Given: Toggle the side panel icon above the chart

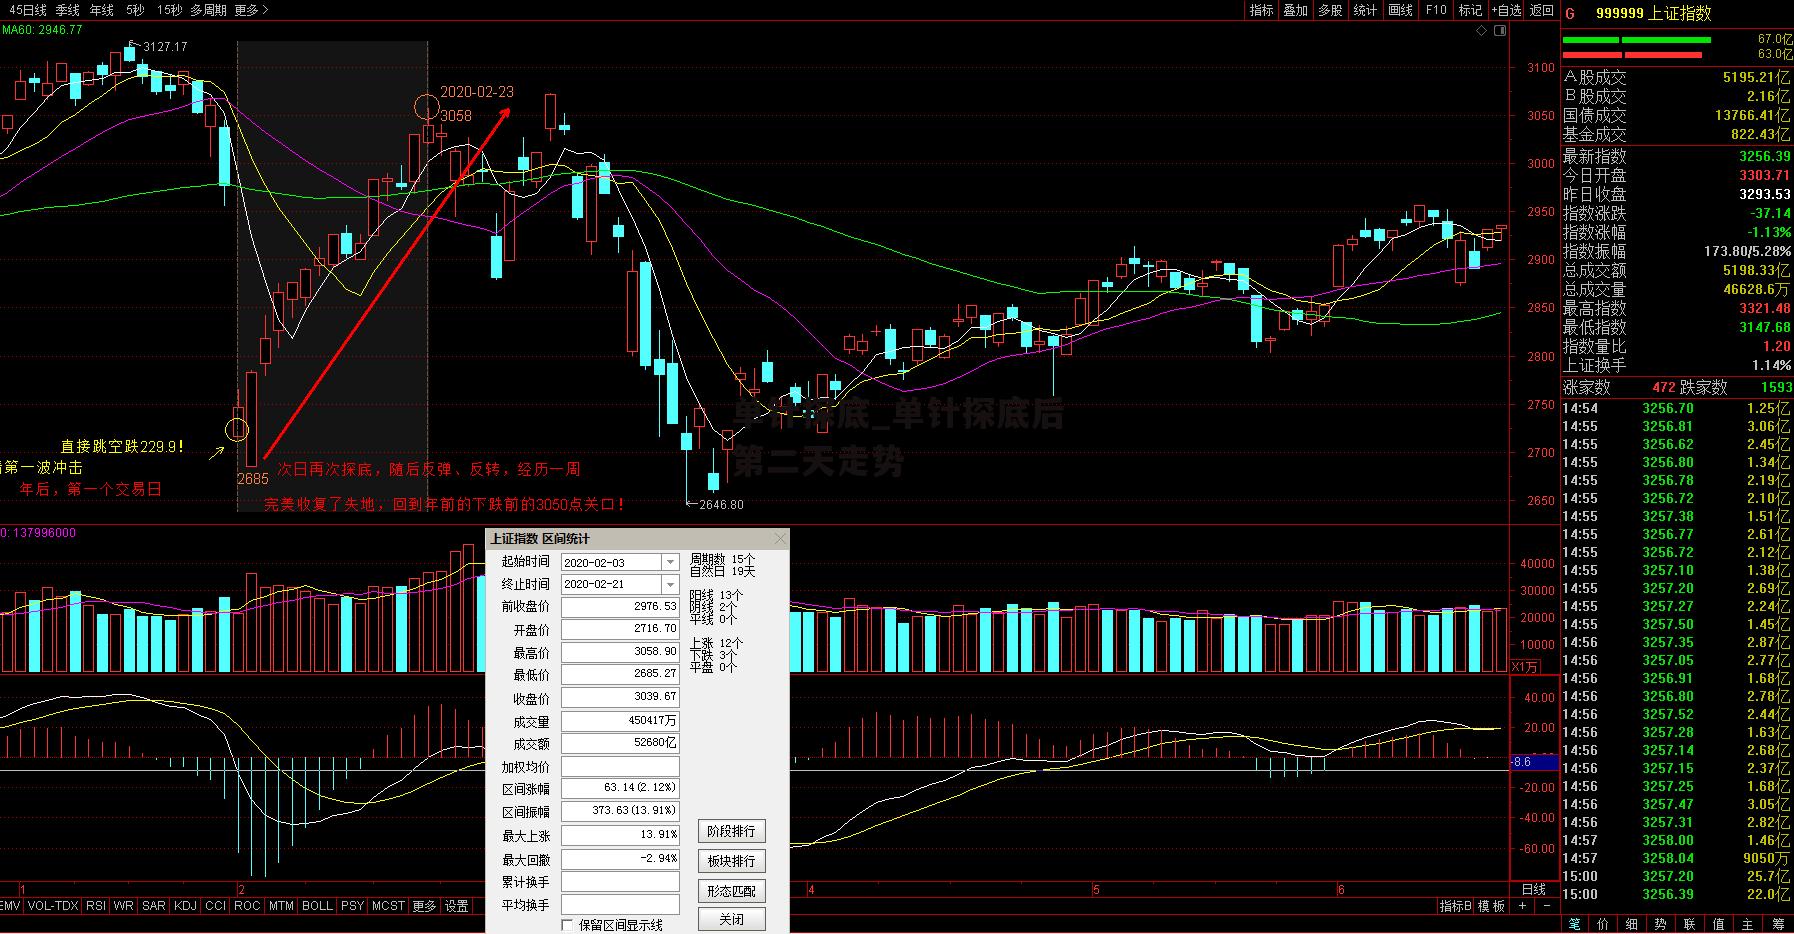Looking at the screenshot, I should coord(1500,31).
